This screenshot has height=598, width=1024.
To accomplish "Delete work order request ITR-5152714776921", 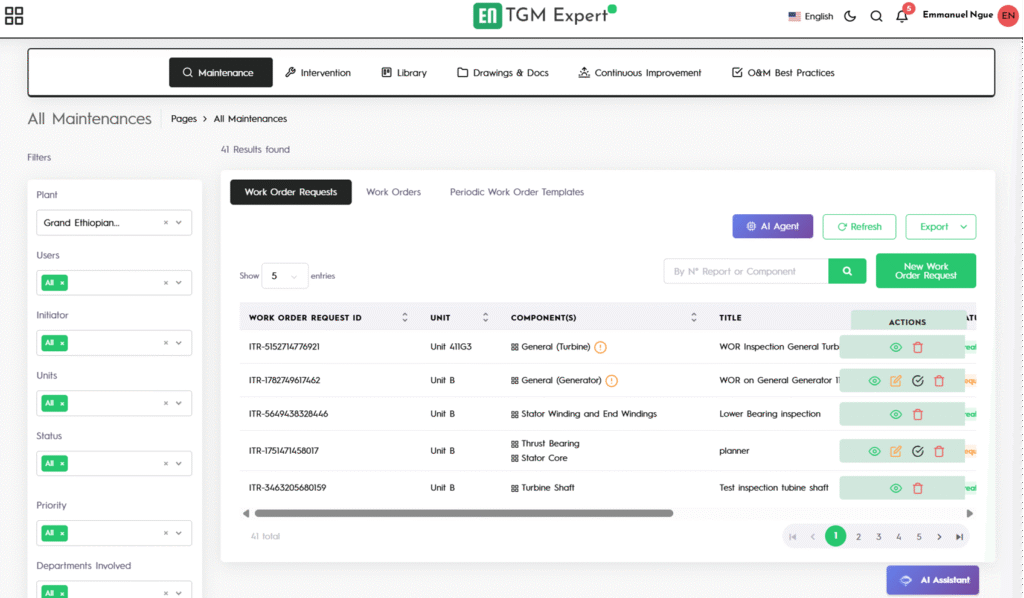I will [x=918, y=347].
